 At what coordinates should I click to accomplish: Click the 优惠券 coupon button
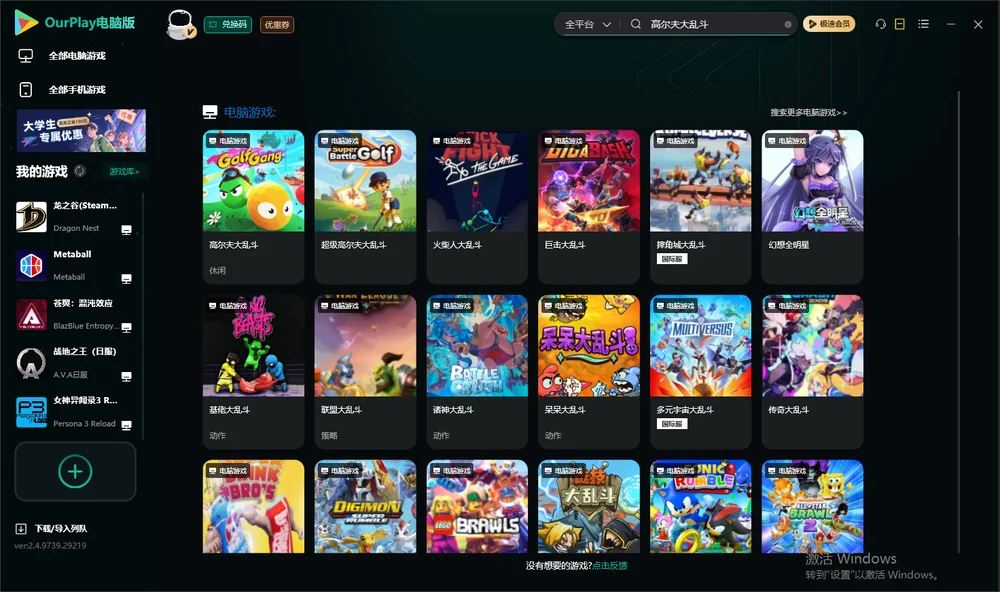pos(277,24)
